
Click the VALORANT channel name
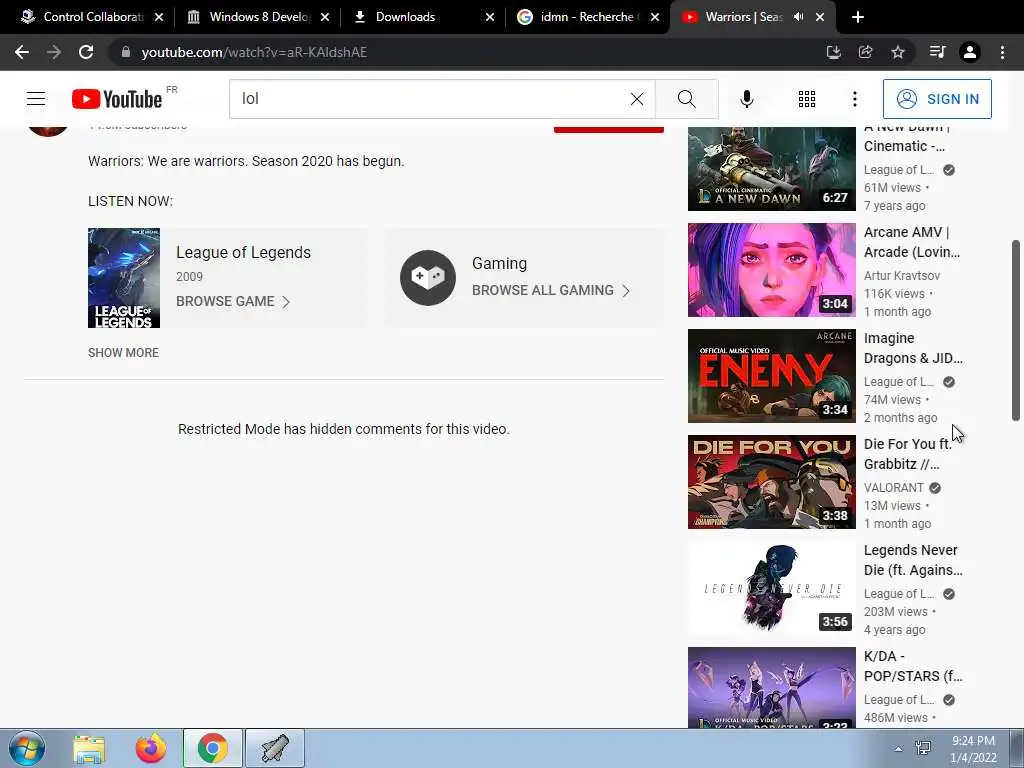893,488
